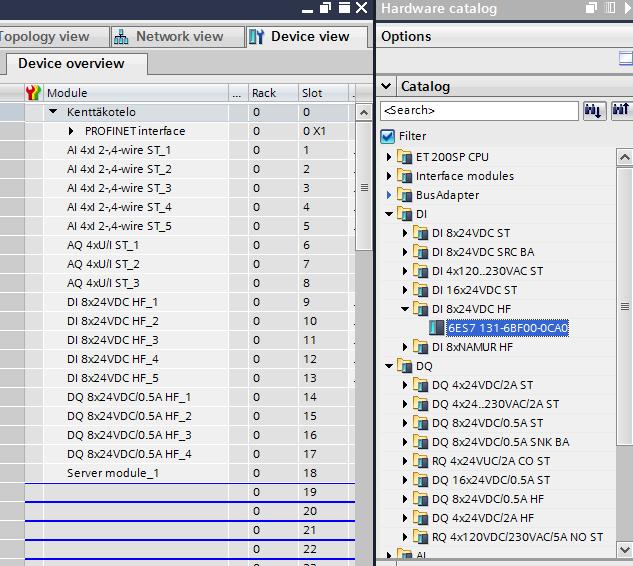Select the Device overview tab
The width and height of the screenshot is (633, 566).
[77, 63]
